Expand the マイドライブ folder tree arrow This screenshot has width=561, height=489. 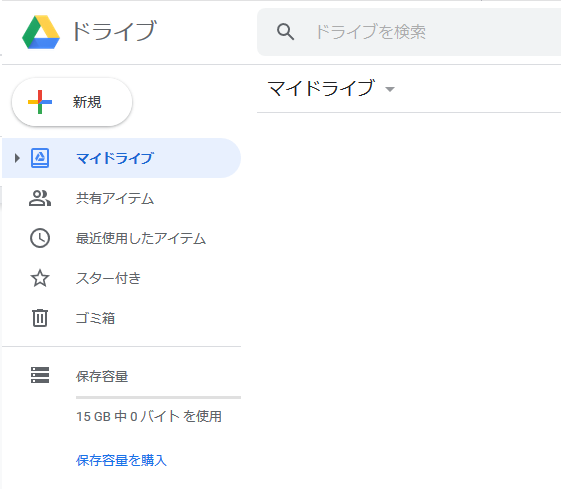[x=17, y=158]
